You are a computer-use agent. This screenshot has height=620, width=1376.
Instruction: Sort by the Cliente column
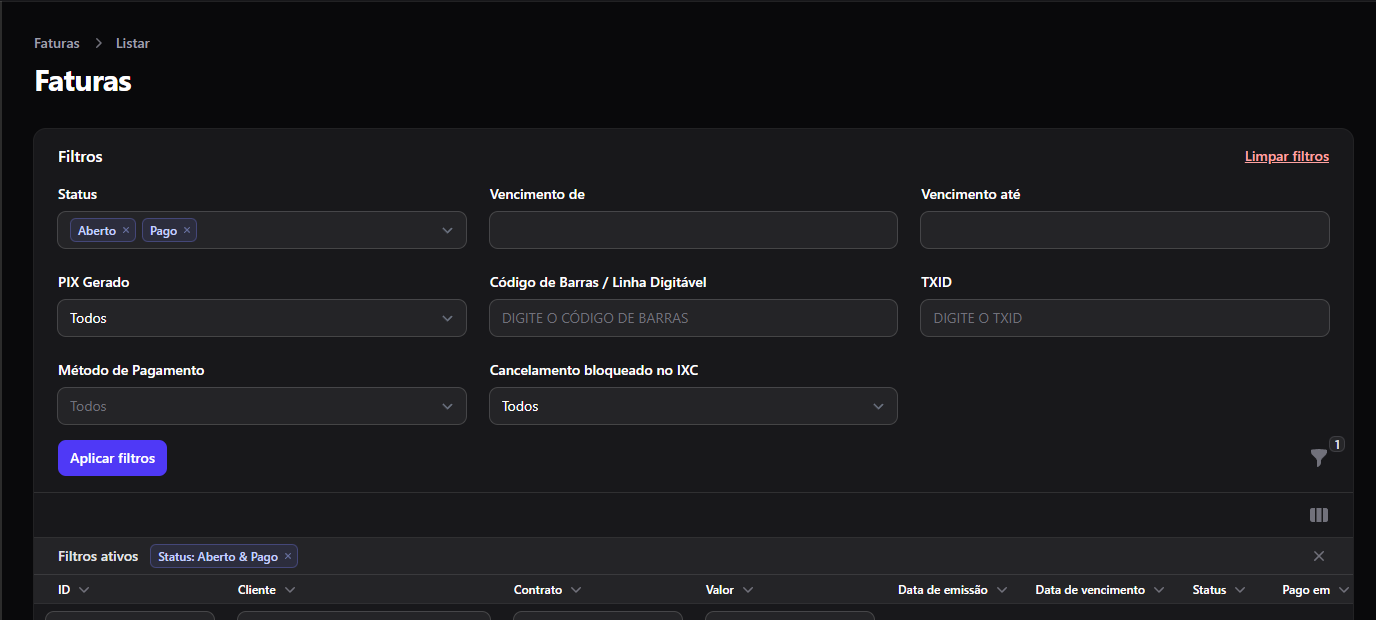click(x=266, y=590)
